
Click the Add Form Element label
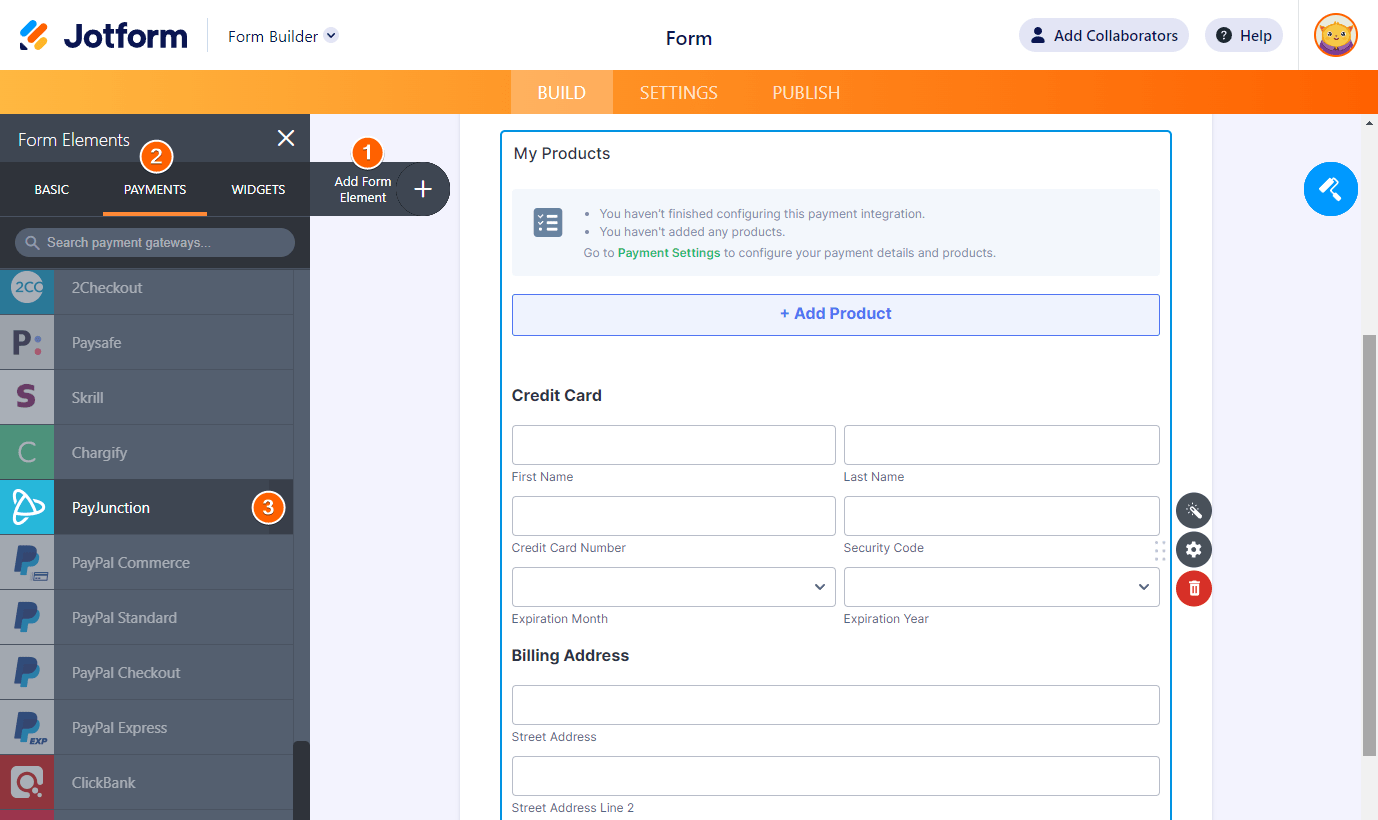pos(363,189)
